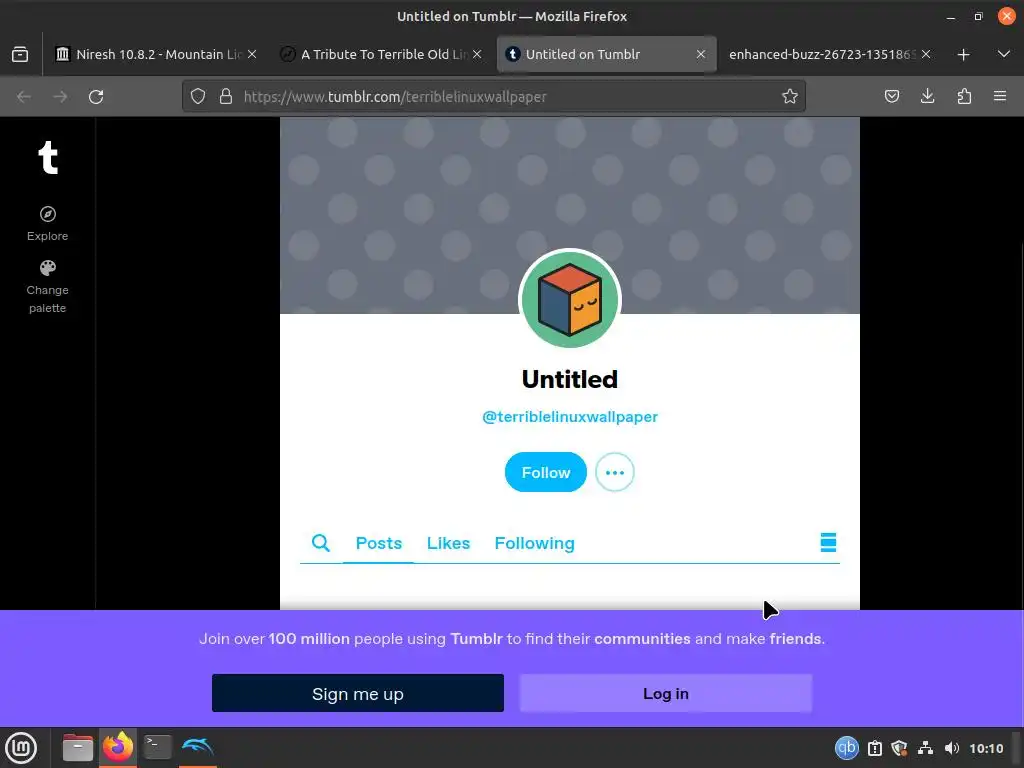Click the Untitled blog title
This screenshot has height=768, width=1024.
coord(569,379)
